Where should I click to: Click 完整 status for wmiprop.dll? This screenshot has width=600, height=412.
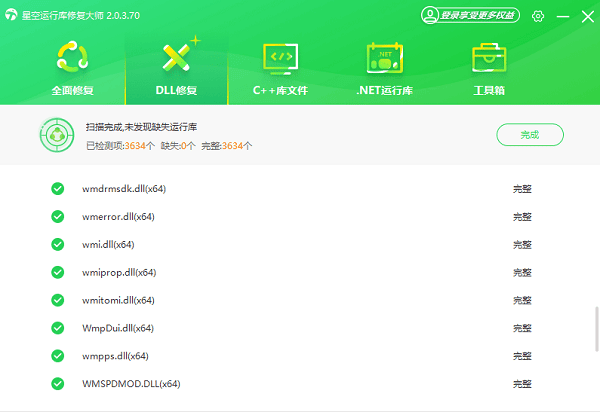tap(522, 273)
